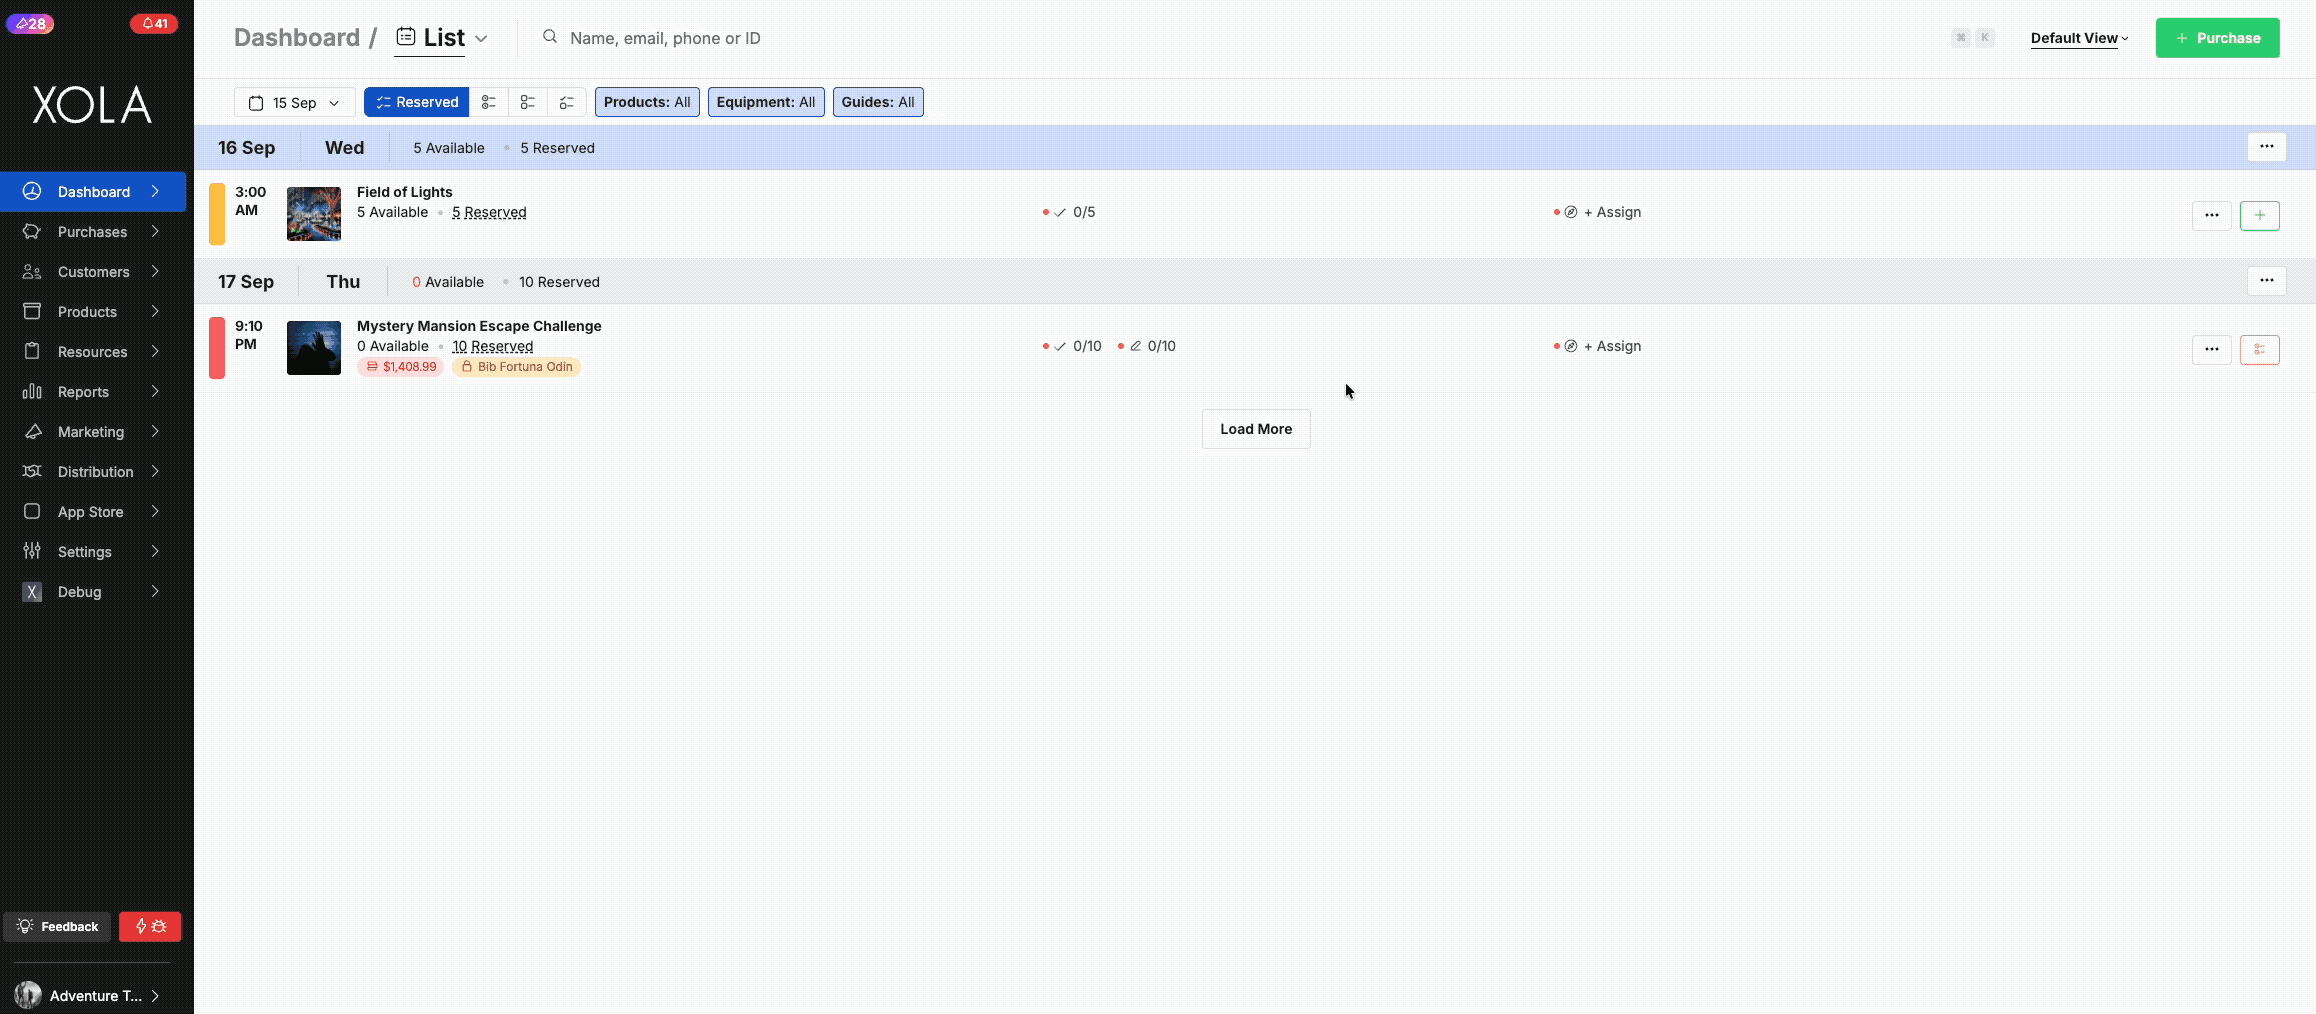
Task: Click red roster icon on Mystery Mansion row
Action: coord(2259,349)
